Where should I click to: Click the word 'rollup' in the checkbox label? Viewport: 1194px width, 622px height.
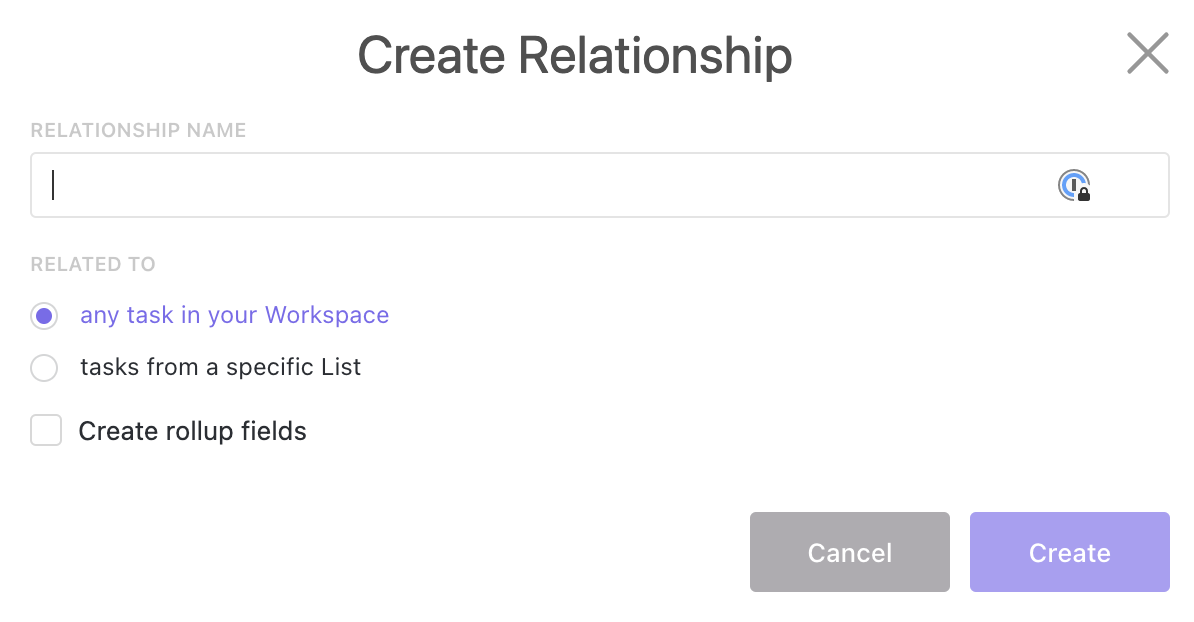(194, 431)
